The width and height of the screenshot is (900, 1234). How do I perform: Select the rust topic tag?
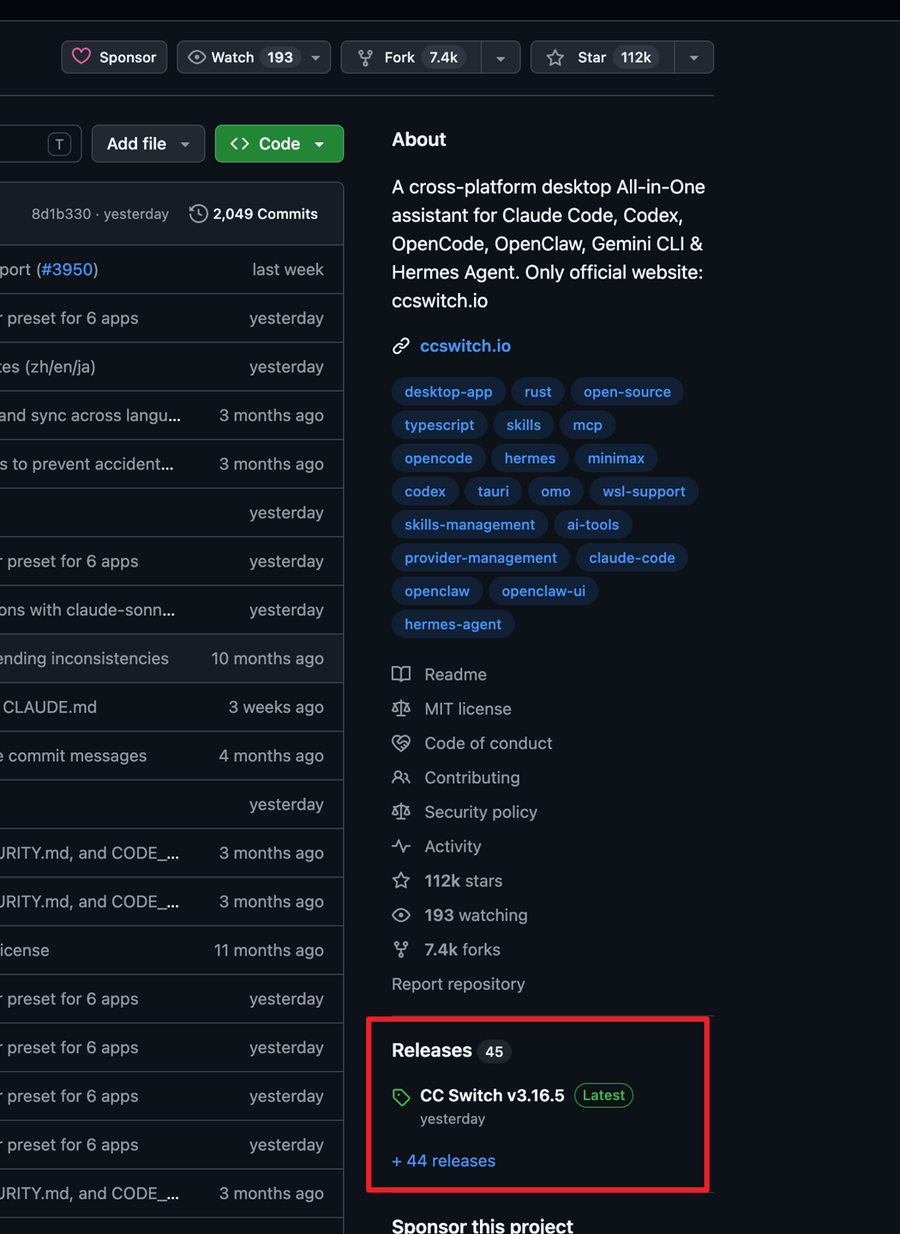(538, 392)
